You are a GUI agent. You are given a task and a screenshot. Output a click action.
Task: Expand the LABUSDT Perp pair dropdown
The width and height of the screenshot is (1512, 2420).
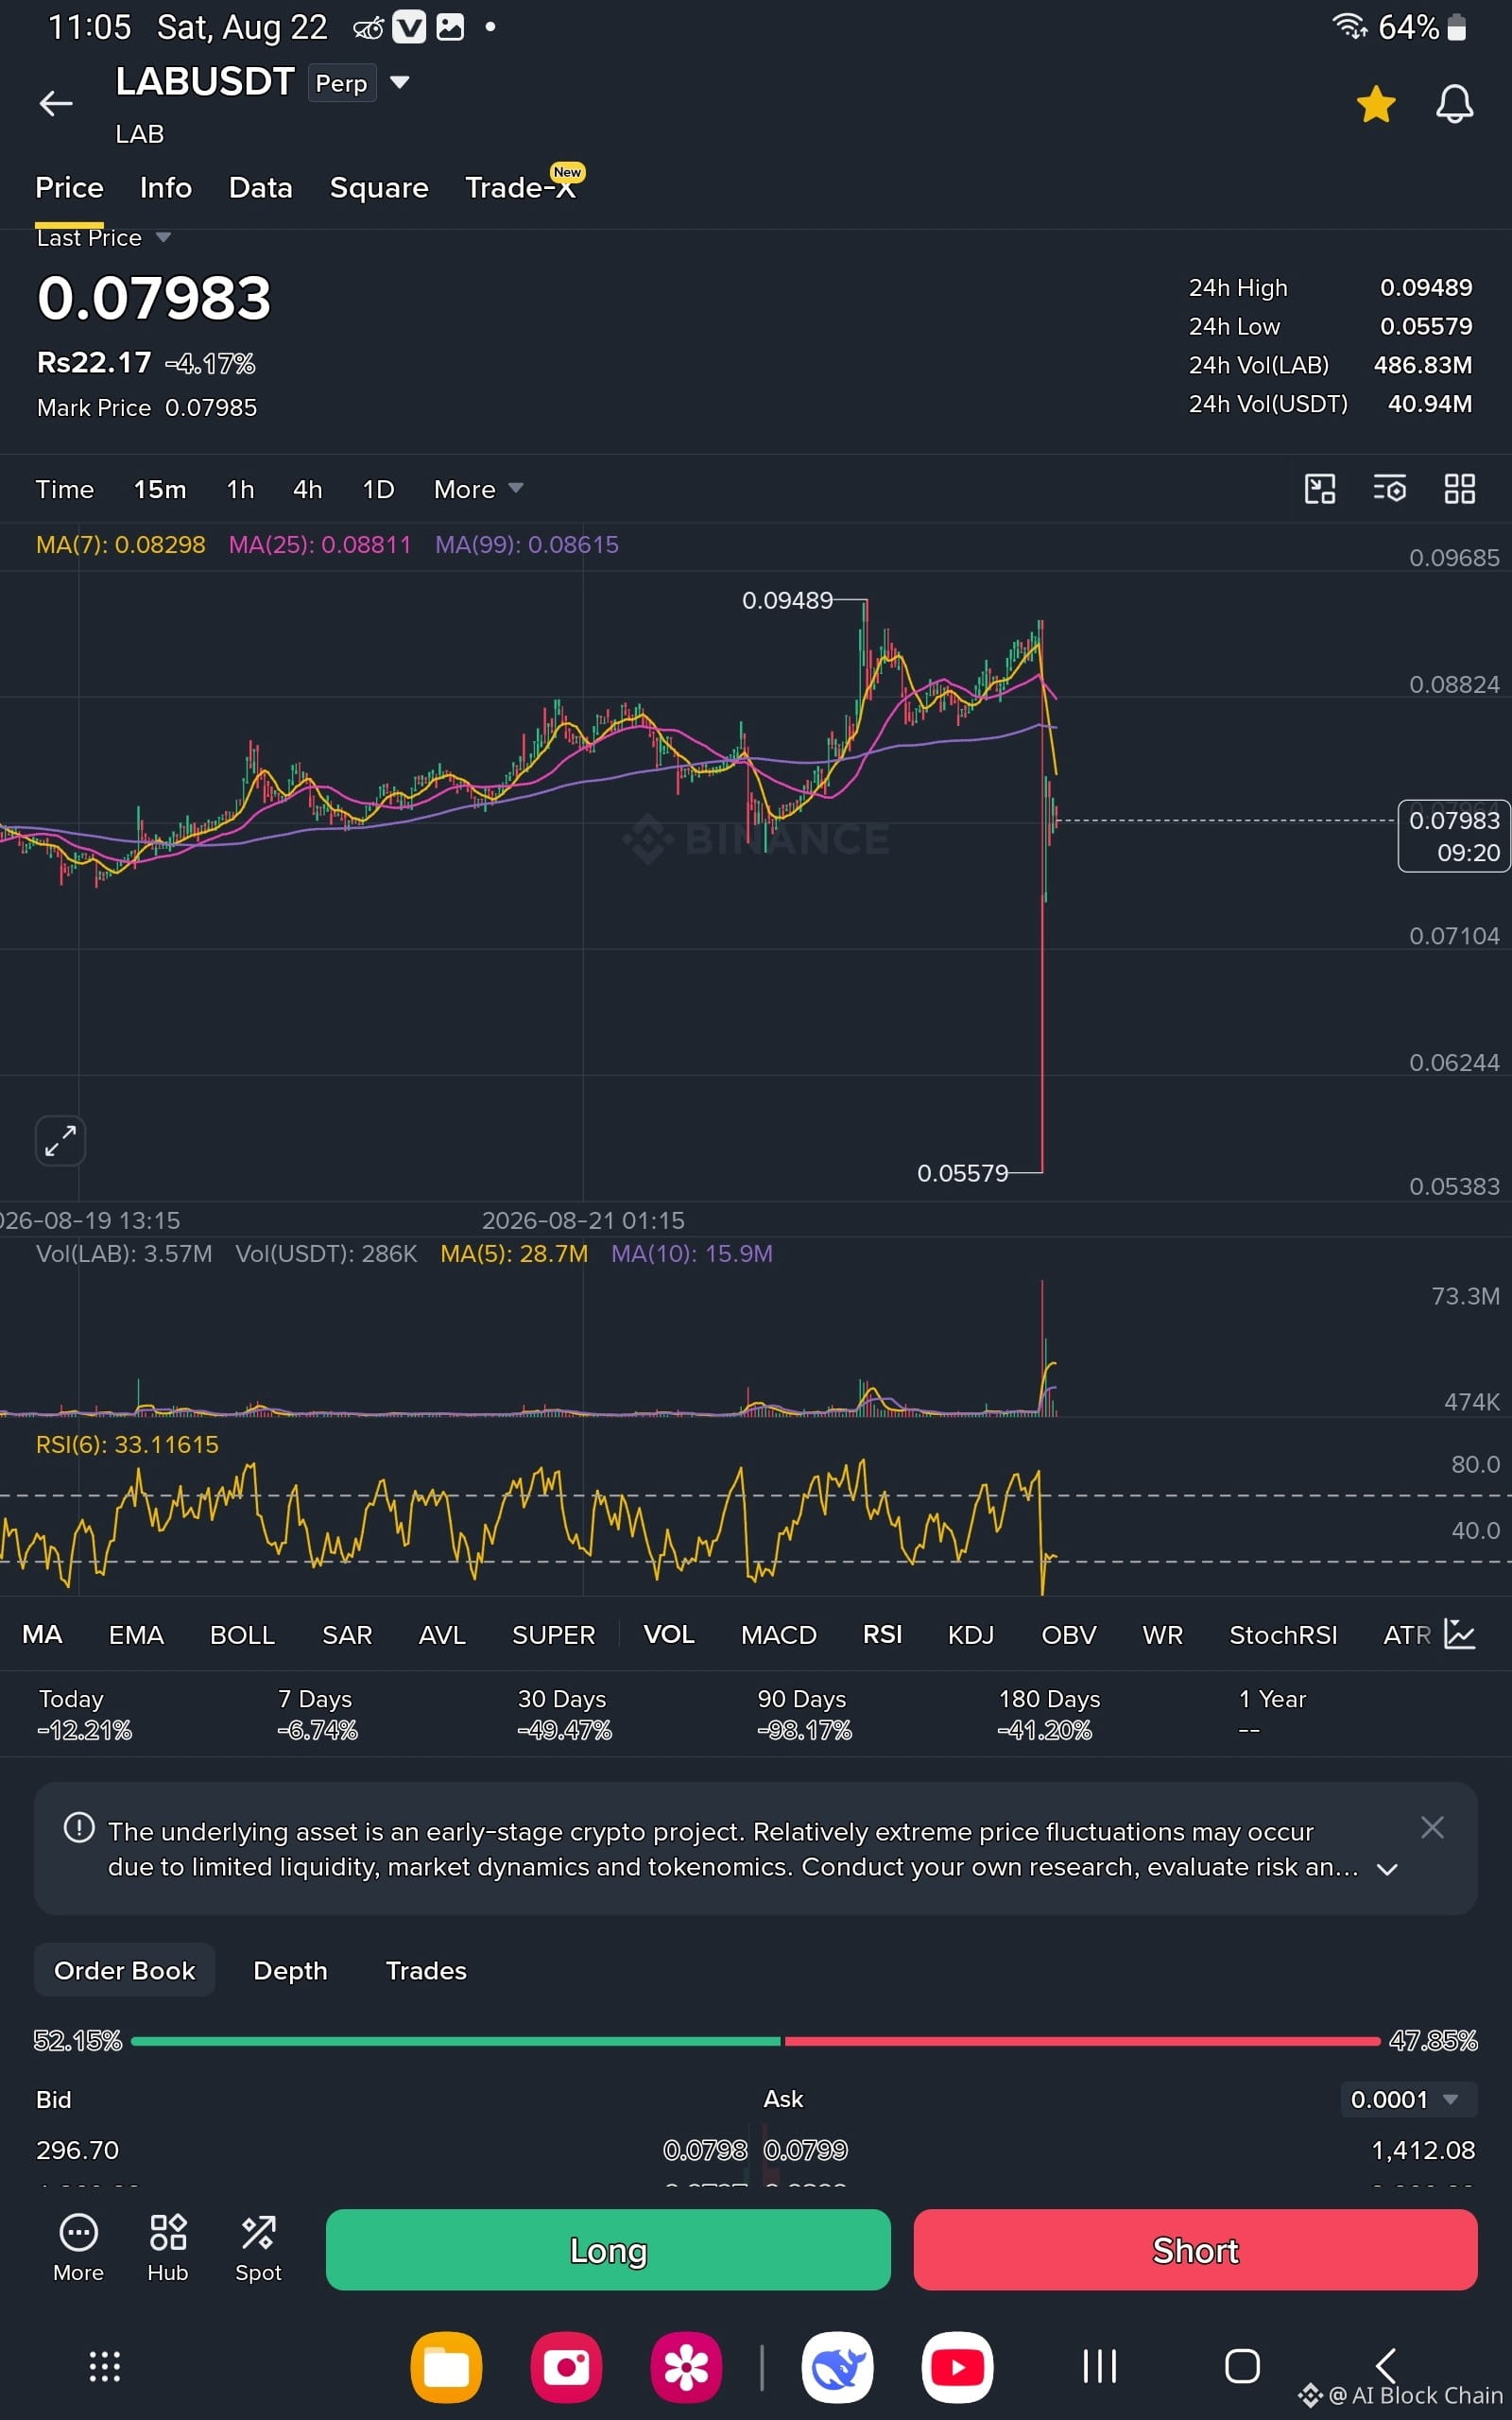tap(400, 82)
